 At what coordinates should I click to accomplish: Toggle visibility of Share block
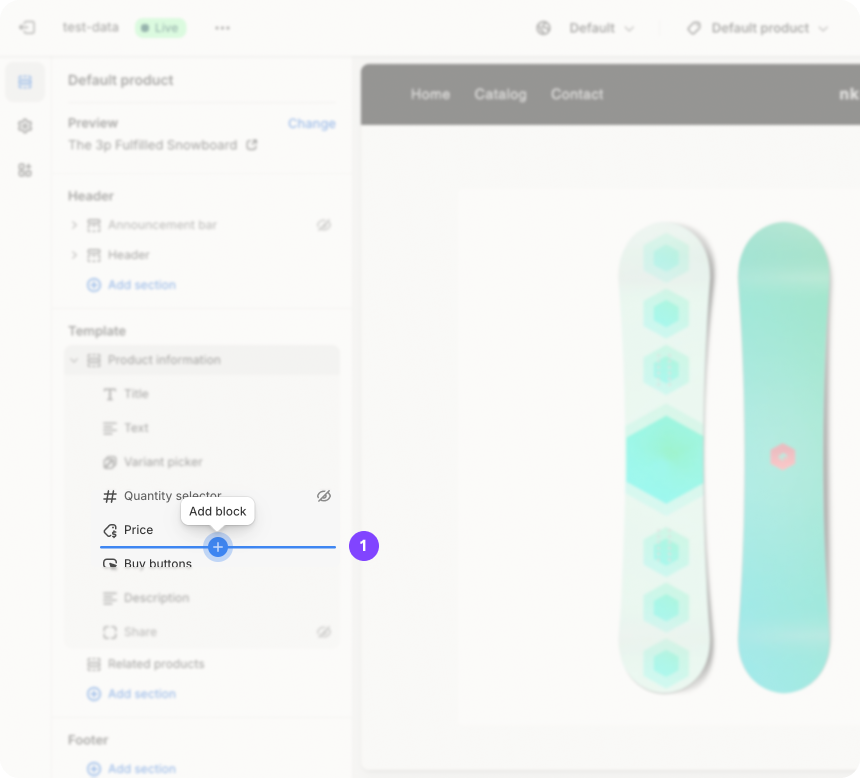324,632
